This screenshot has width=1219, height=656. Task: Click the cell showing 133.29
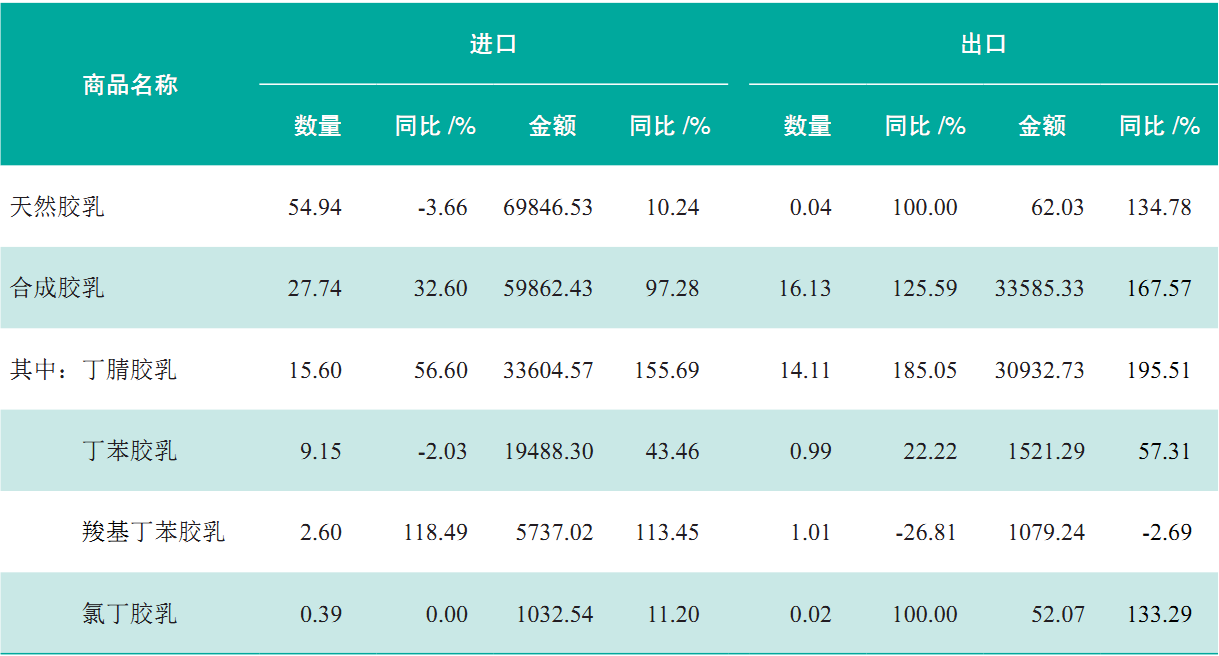[x=1159, y=614]
